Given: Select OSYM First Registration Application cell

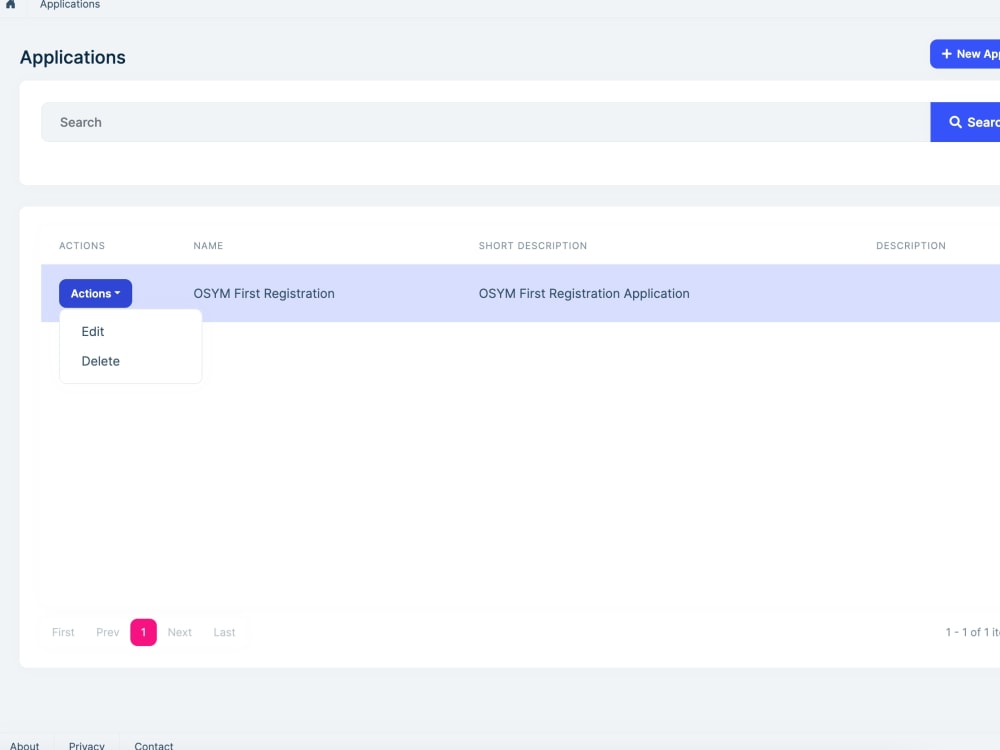Looking at the screenshot, I should [584, 293].
